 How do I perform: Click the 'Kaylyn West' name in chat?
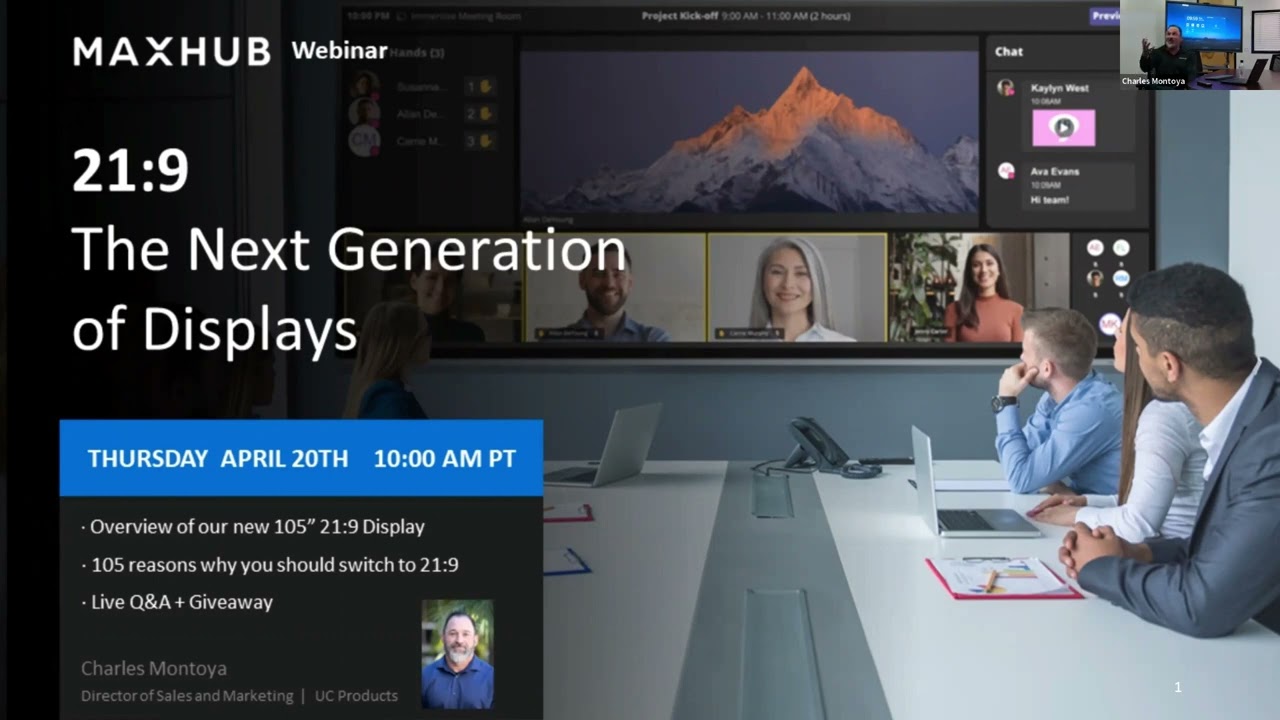(1060, 88)
